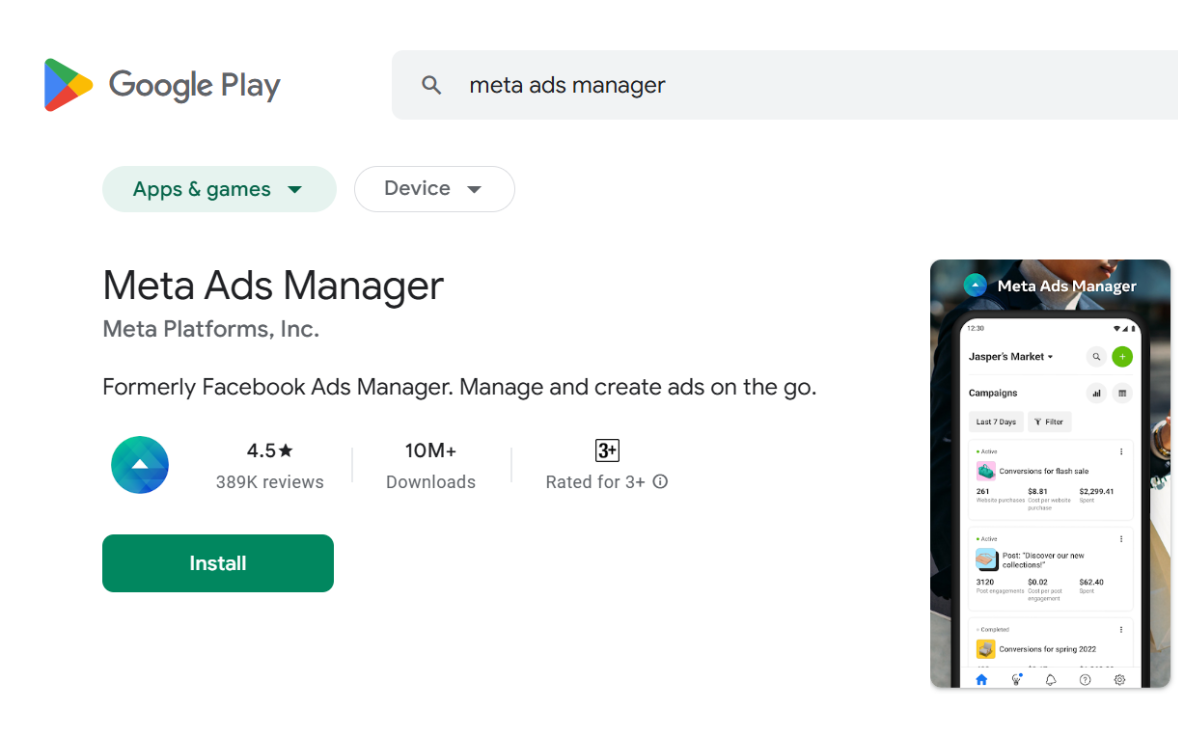Click the Meta Ads Manager app title
The height and width of the screenshot is (736, 1178).
273,286
